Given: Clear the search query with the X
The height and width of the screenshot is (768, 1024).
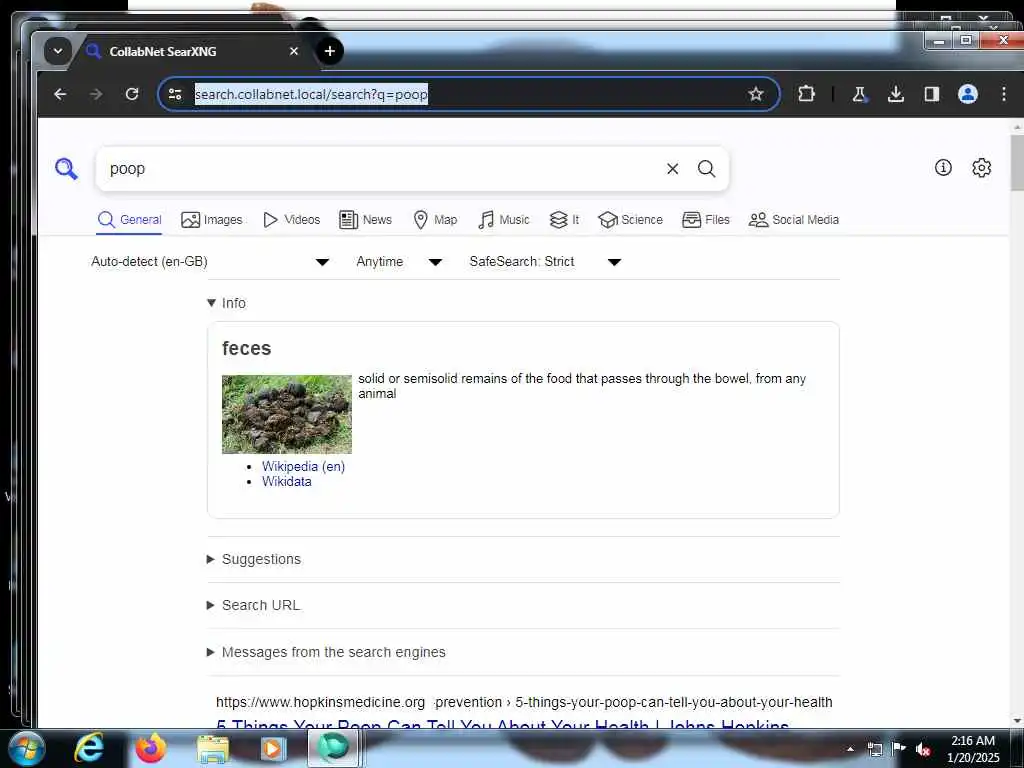Looking at the screenshot, I should (x=673, y=168).
